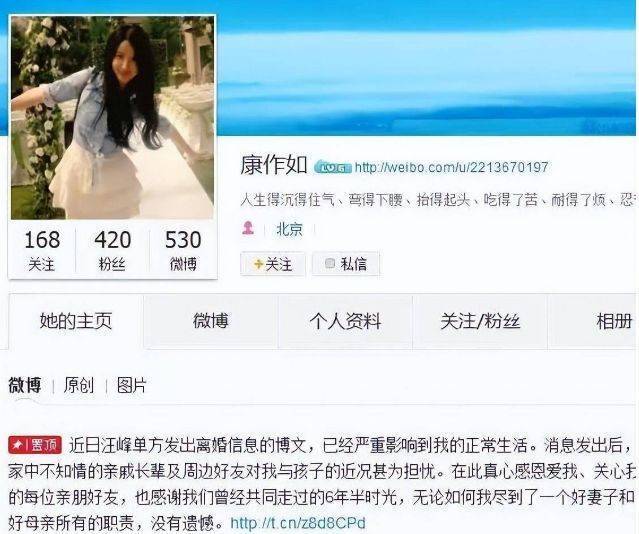This screenshot has width=639, height=534.
Task: Open the 关注/粉丝 tab
Action: pos(480,321)
